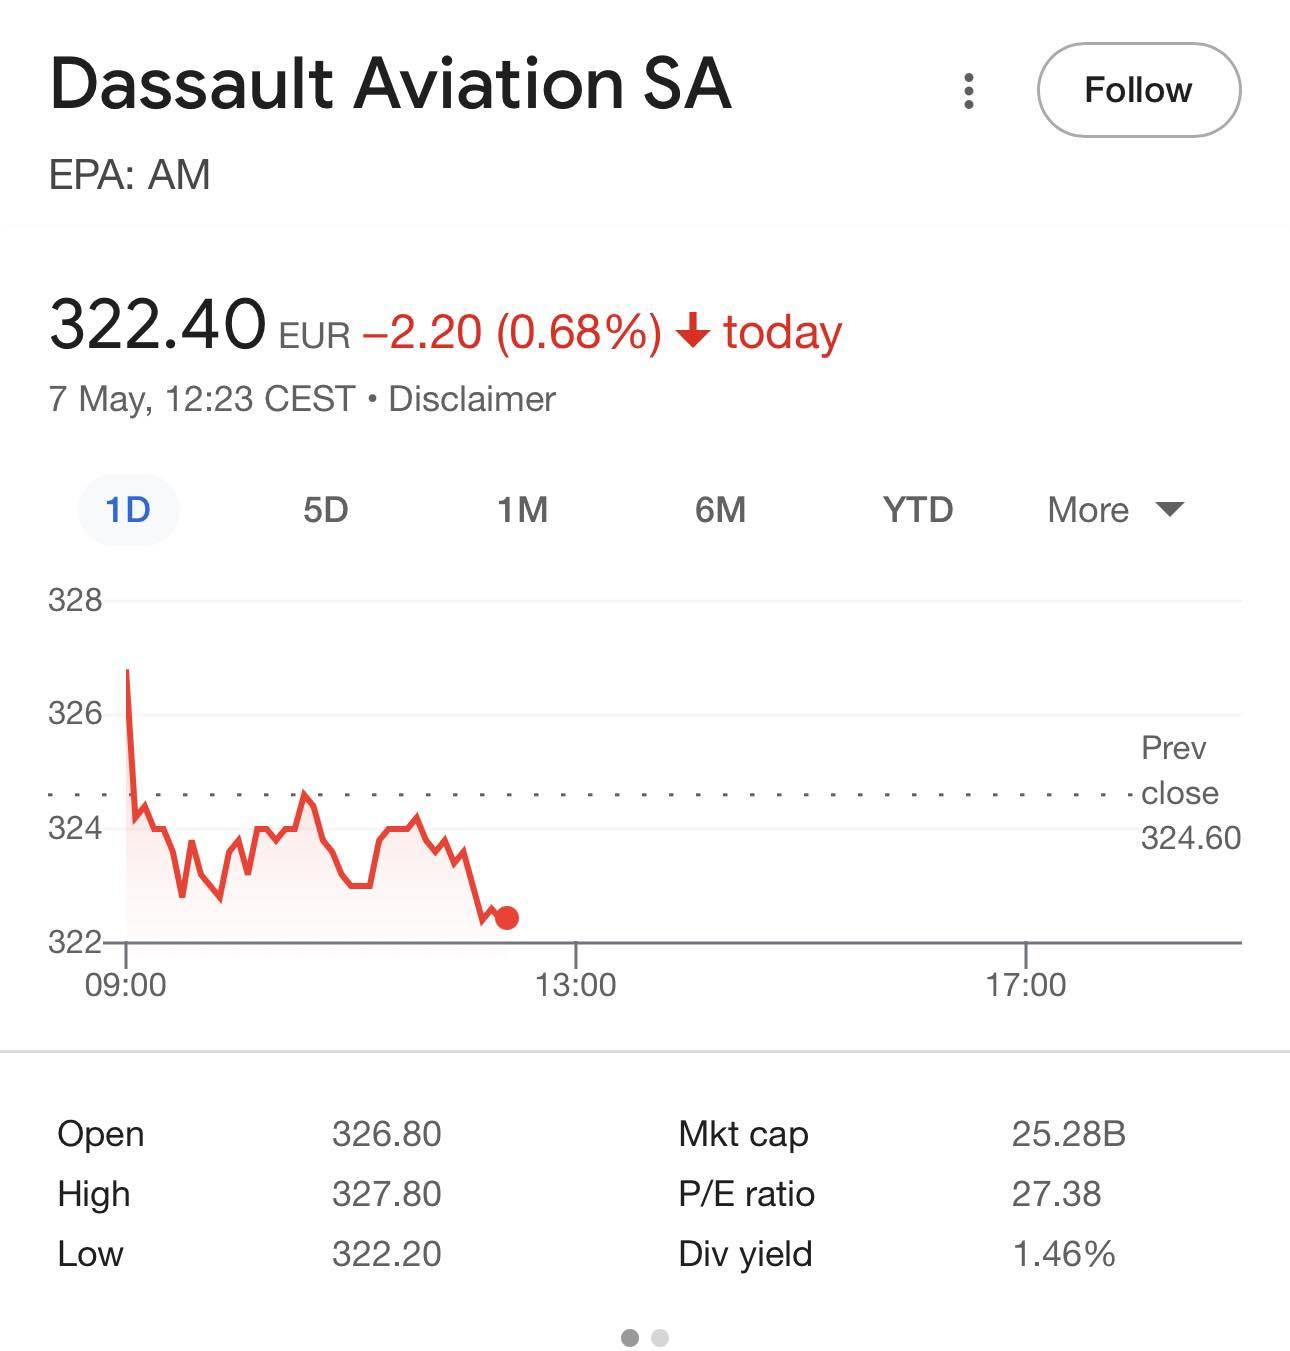The width and height of the screenshot is (1290, 1351).
Task: Click the red down arrow price indicator
Action: tap(693, 331)
